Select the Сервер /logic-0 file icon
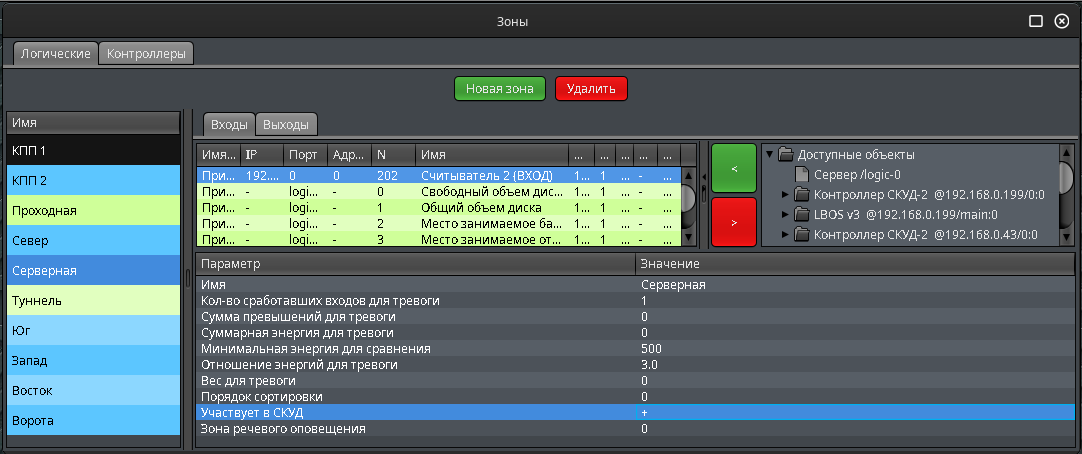Image resolution: width=1082 pixels, height=454 pixels. (x=802, y=175)
